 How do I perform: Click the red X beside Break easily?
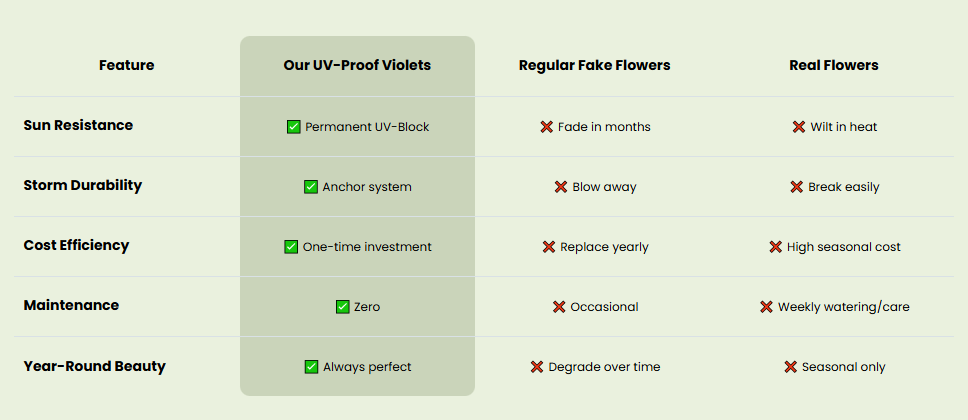(x=797, y=187)
